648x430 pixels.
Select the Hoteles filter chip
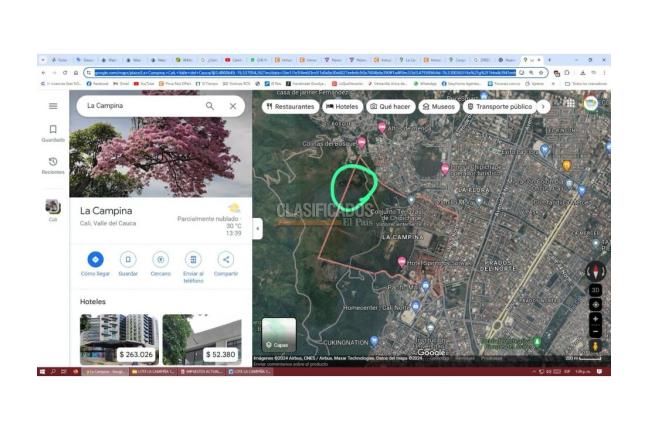pyautogui.click(x=342, y=105)
